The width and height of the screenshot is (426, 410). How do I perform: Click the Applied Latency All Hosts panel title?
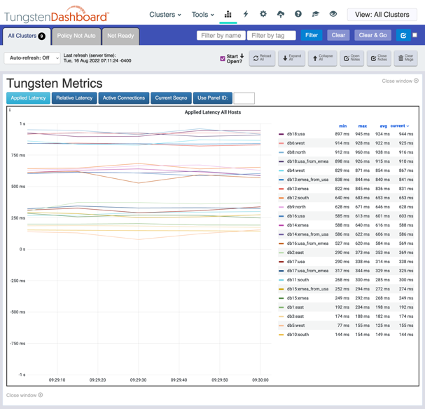pyautogui.click(x=213, y=112)
